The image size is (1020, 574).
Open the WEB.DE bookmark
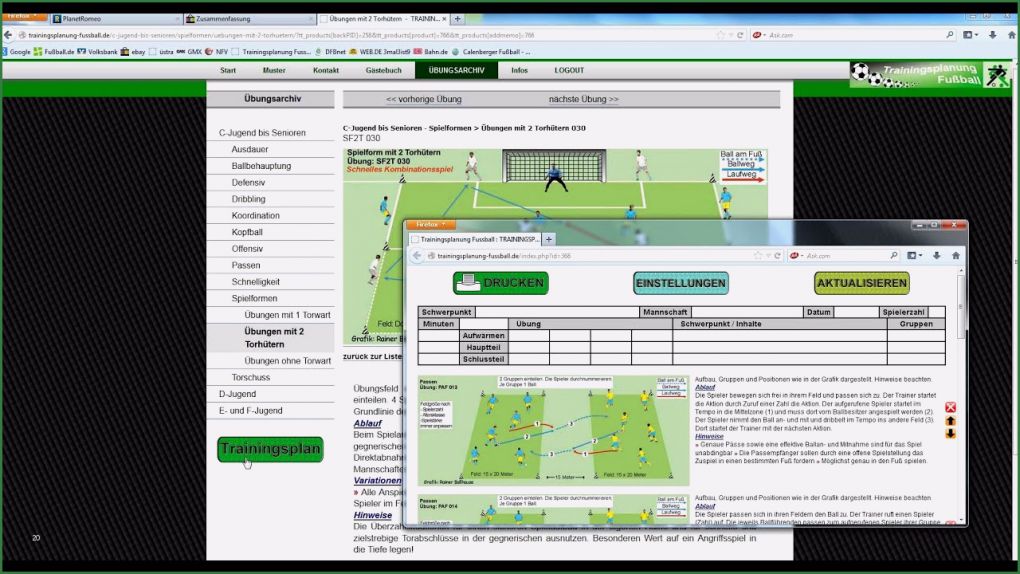click(x=380, y=51)
